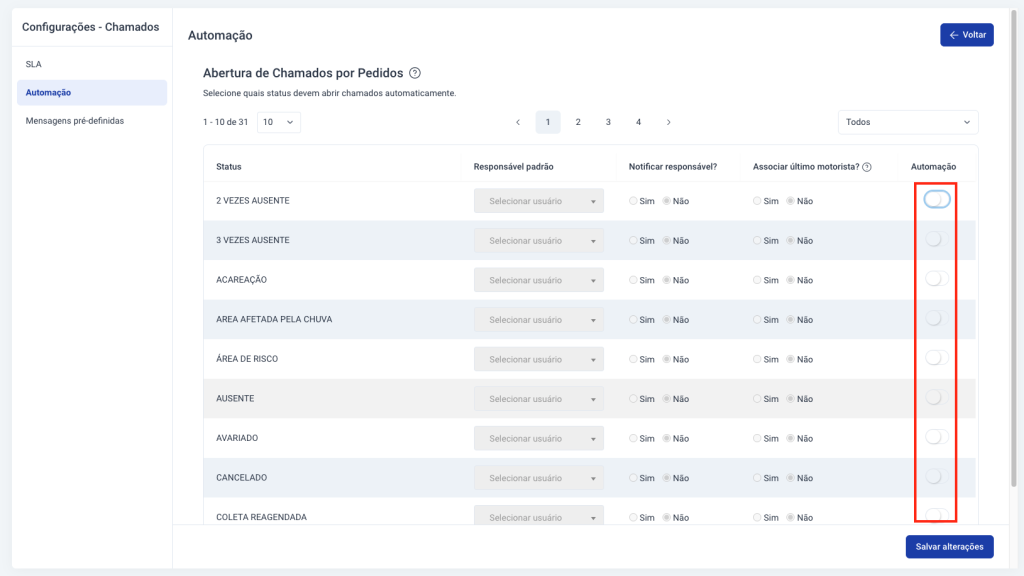This screenshot has height=576, width=1024.
Task: Turn on automation toggle for ACAREAÇÃO
Action: 936,279
